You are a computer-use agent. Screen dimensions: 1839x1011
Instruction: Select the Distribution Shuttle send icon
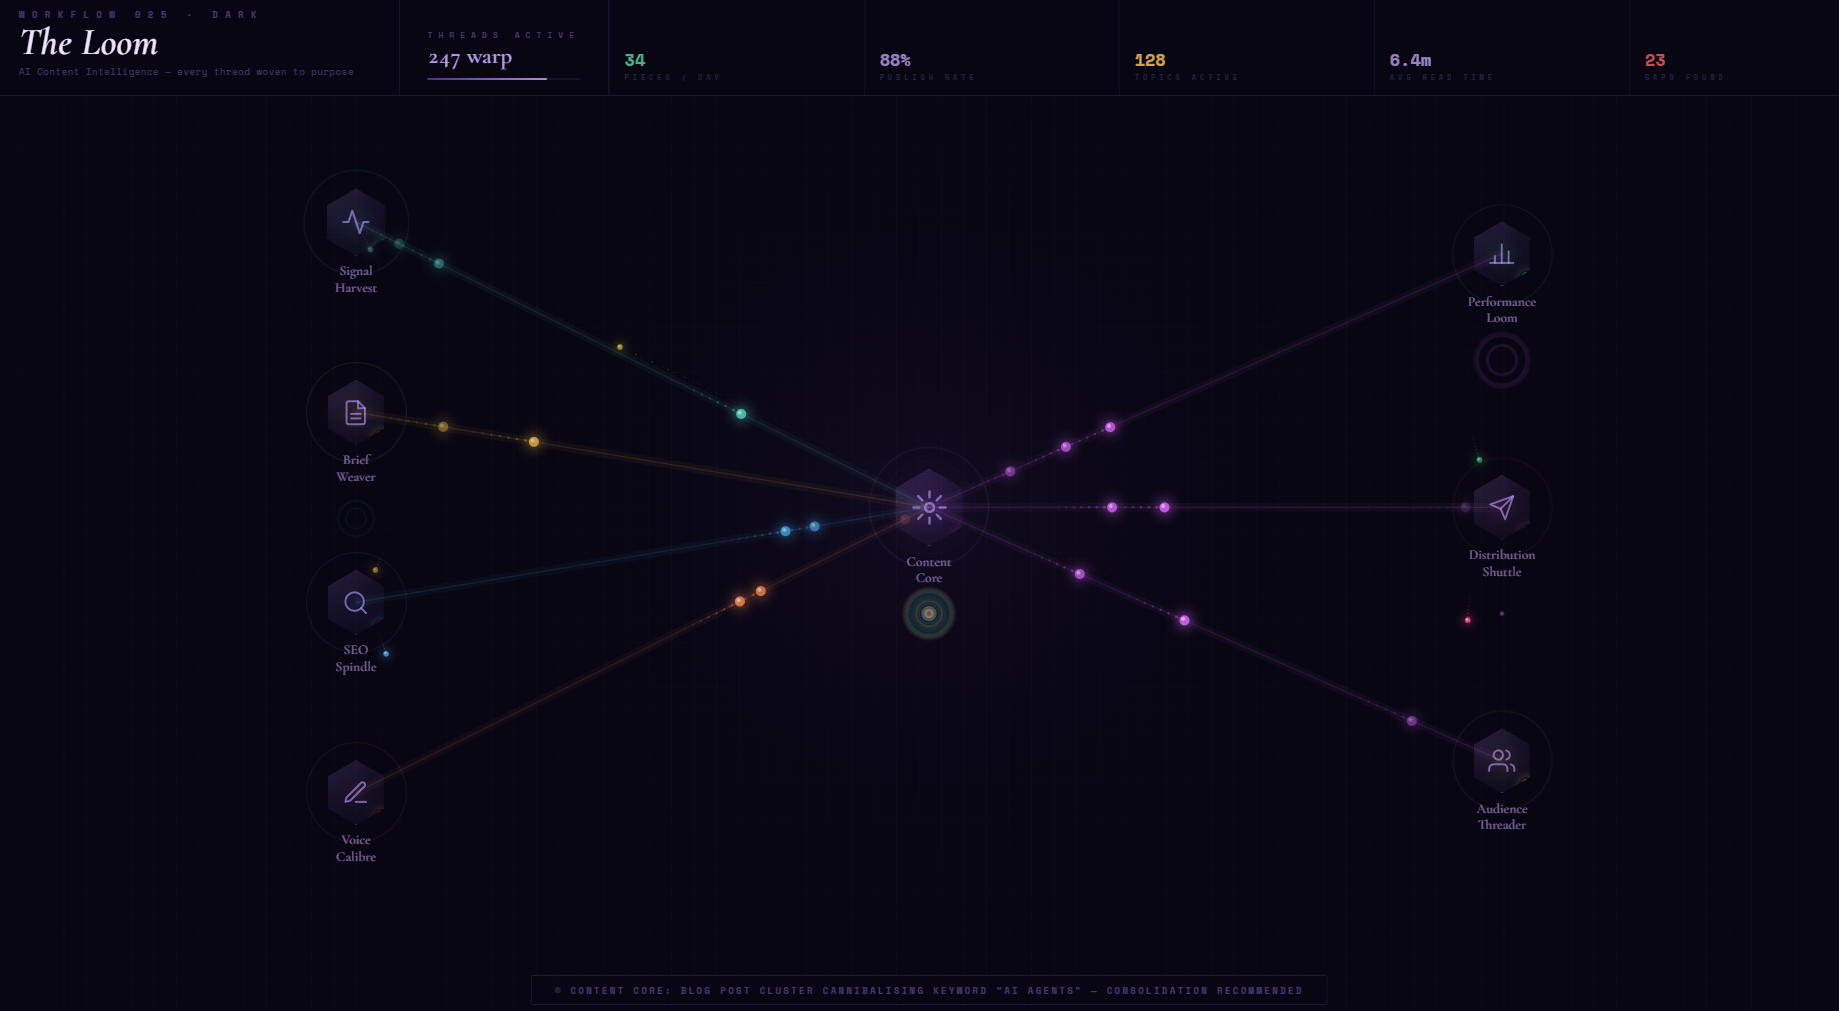pyautogui.click(x=1501, y=506)
